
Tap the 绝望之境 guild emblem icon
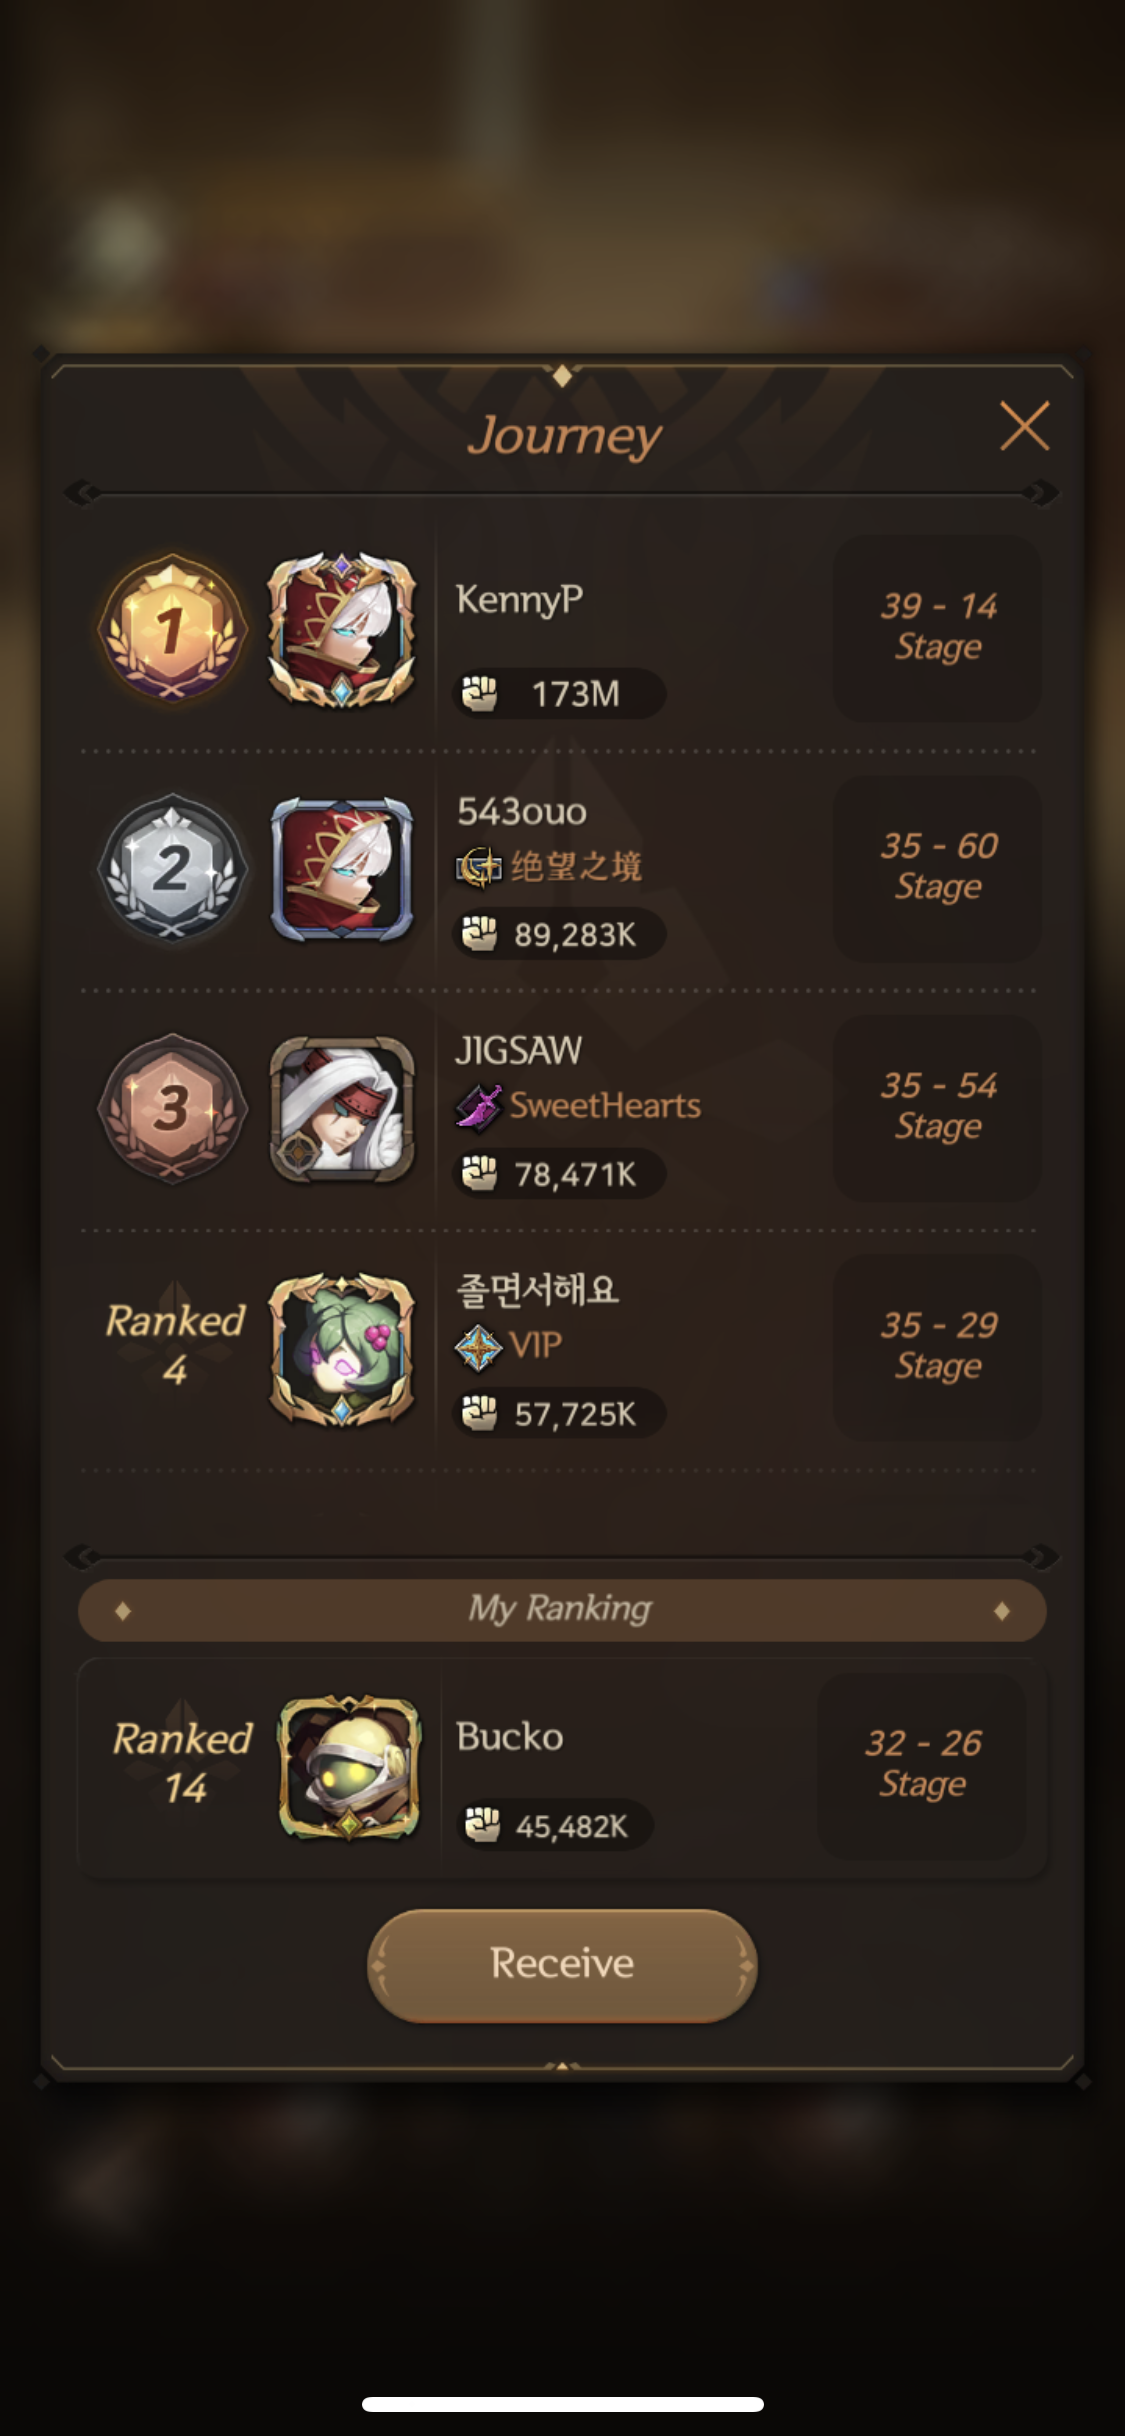[x=479, y=866]
